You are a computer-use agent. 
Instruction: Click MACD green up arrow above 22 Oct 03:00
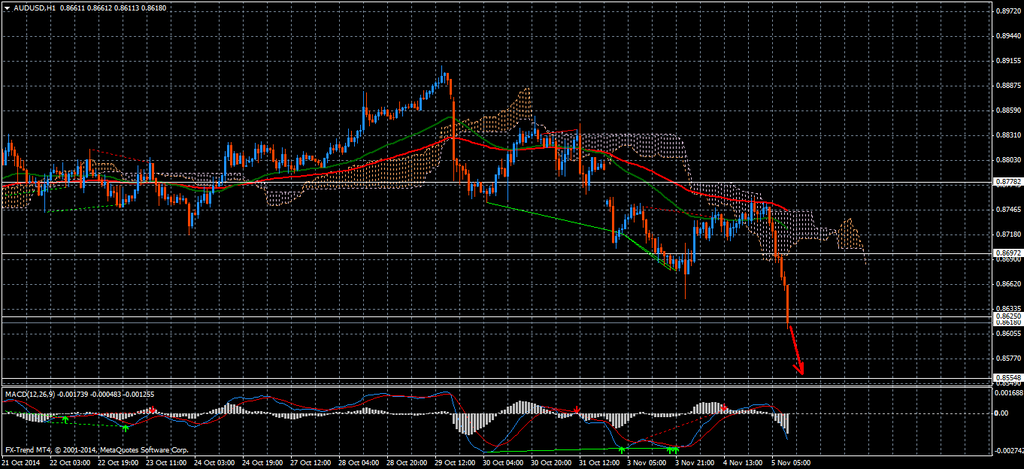click(x=65, y=419)
